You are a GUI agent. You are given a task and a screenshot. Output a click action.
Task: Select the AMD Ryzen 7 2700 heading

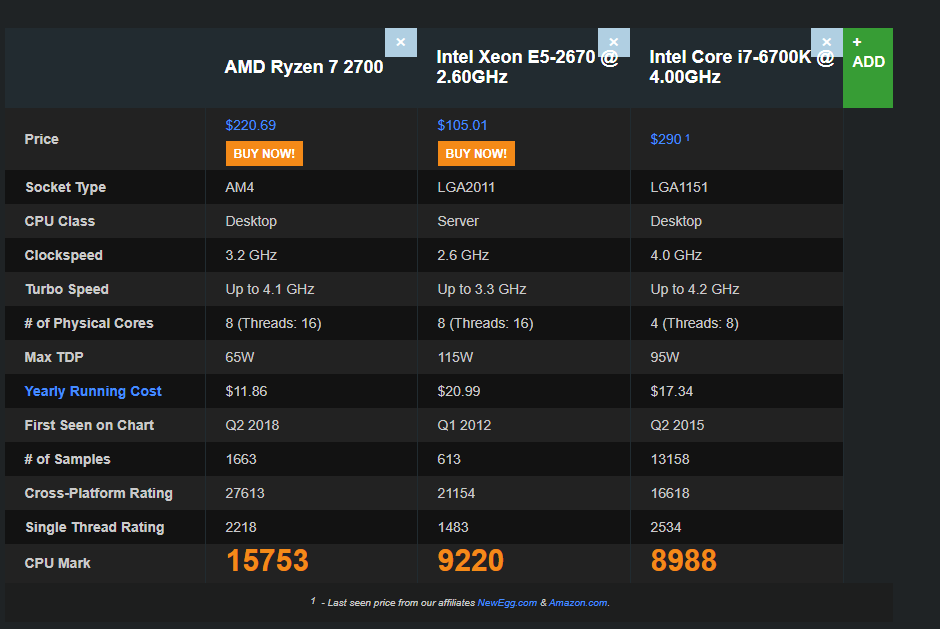click(304, 67)
